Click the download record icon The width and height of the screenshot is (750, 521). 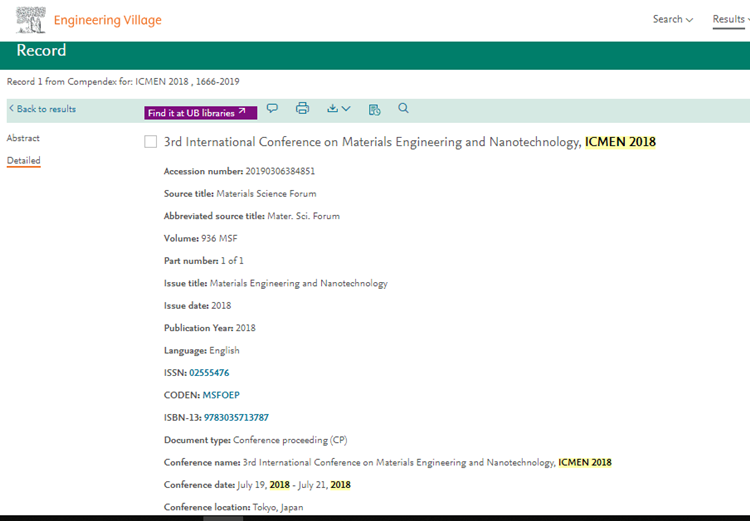[x=333, y=108]
